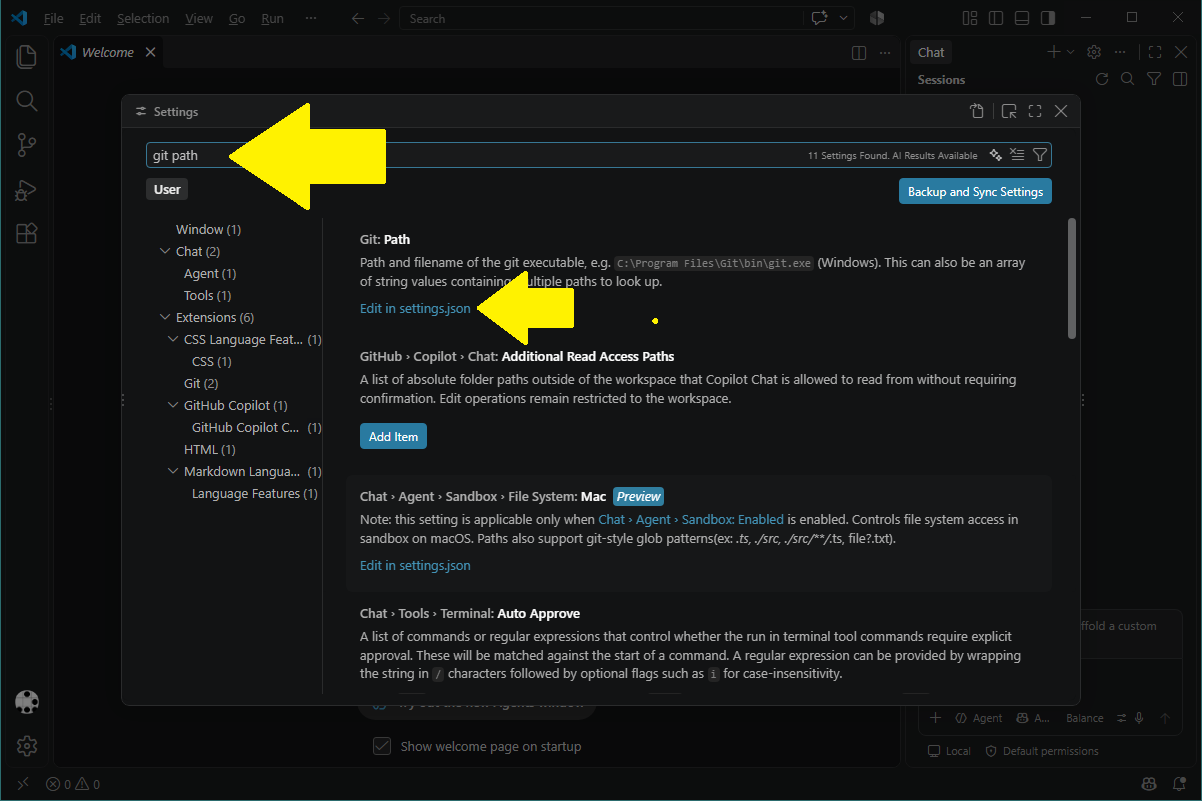The image size is (1202, 801).
Task: Collapse GitHub Copilot tree group
Action: pos(173,405)
